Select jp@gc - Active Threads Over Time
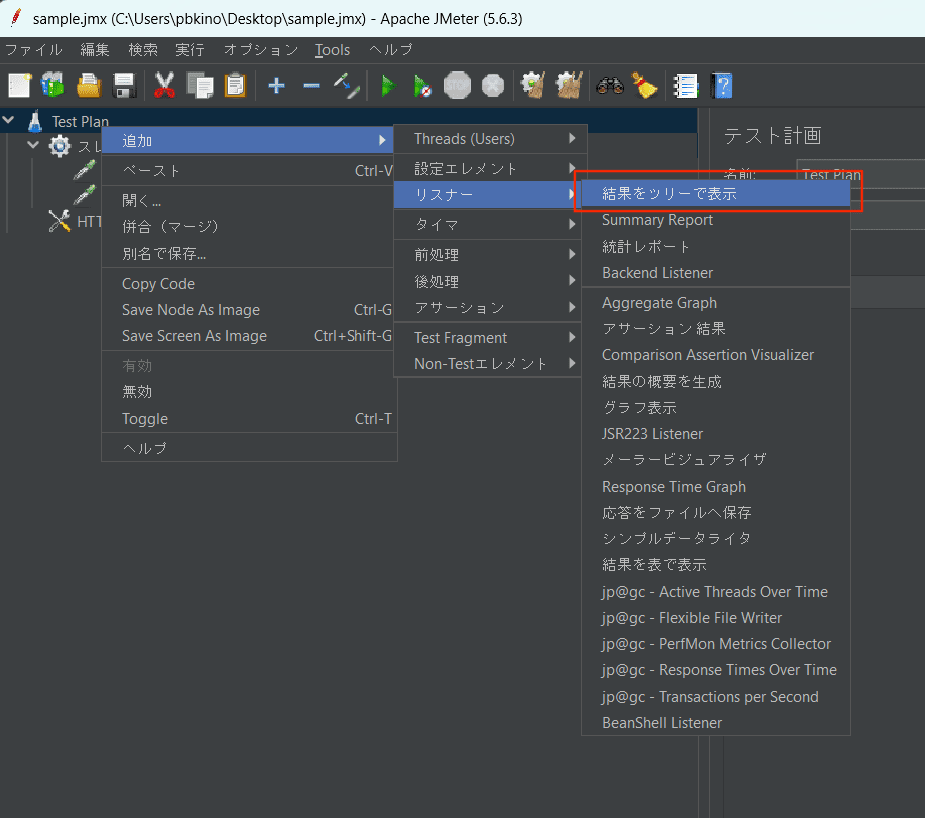This screenshot has width=925, height=818. point(716,592)
